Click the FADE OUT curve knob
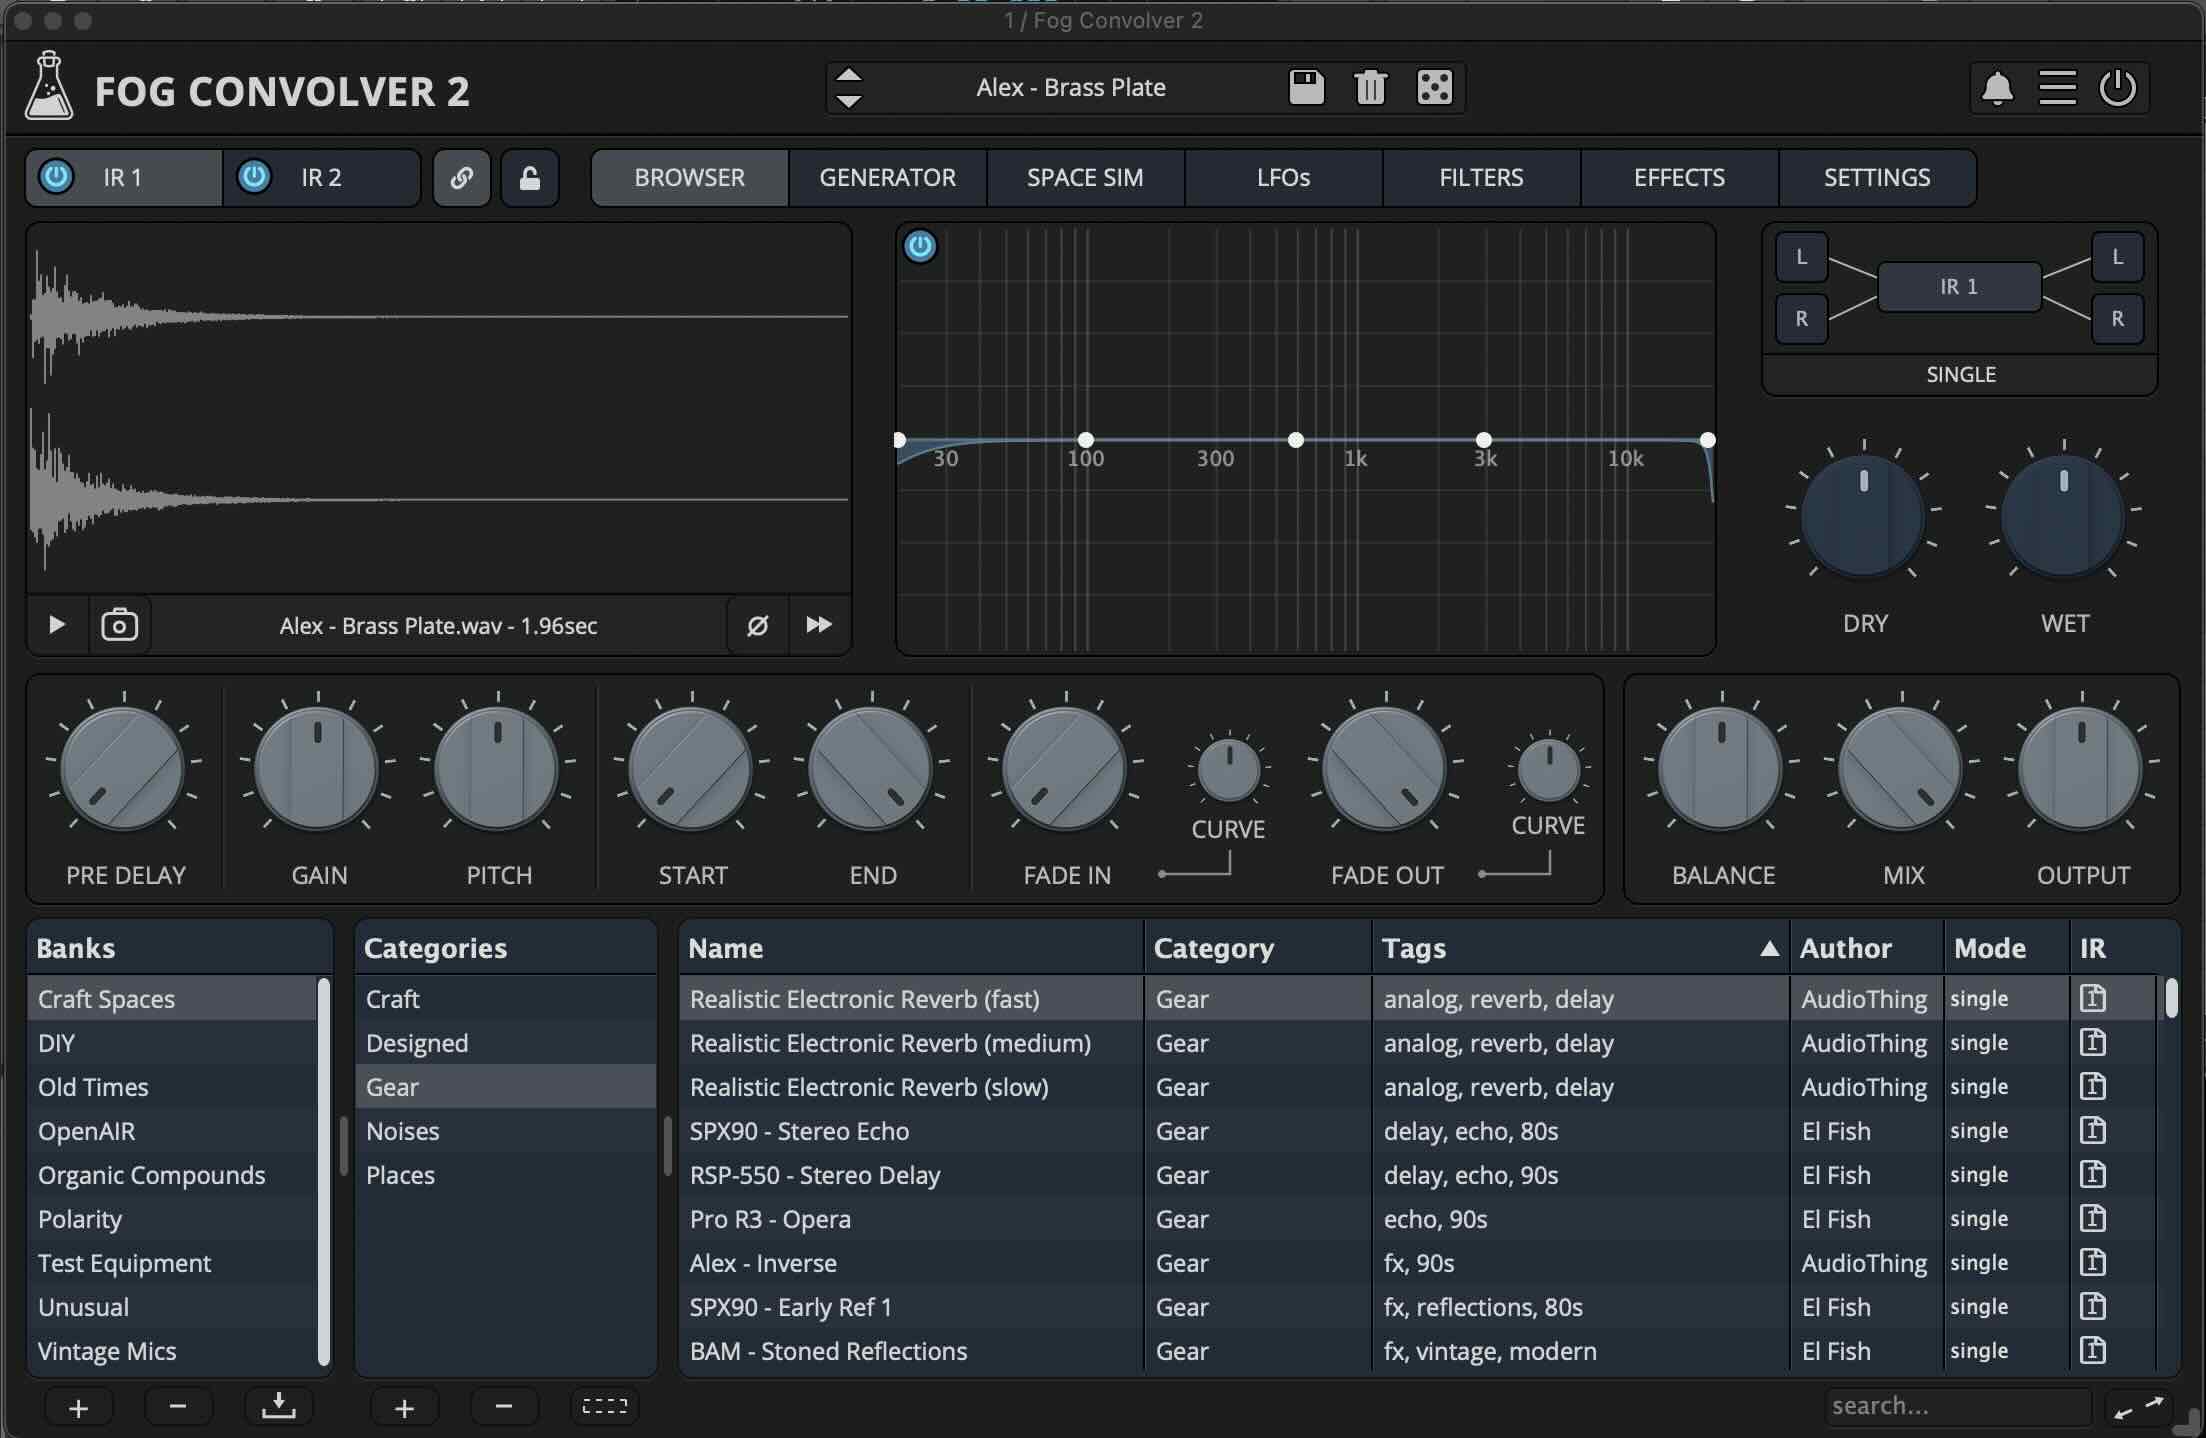 click(1548, 770)
